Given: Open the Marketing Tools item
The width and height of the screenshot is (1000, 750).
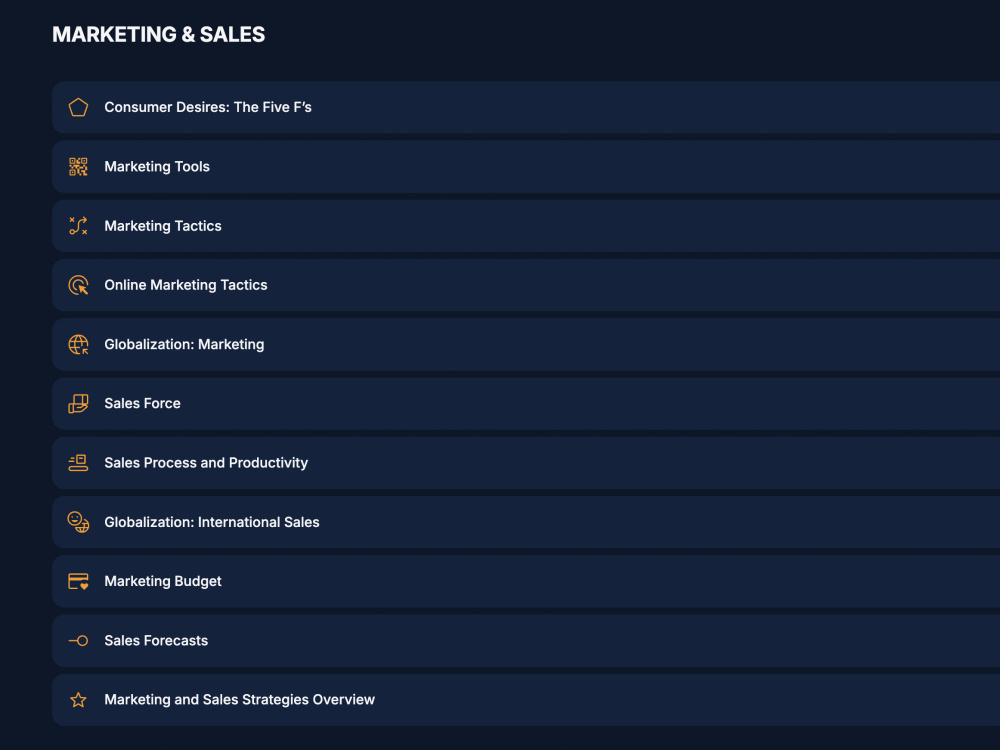Looking at the screenshot, I should [x=526, y=166].
